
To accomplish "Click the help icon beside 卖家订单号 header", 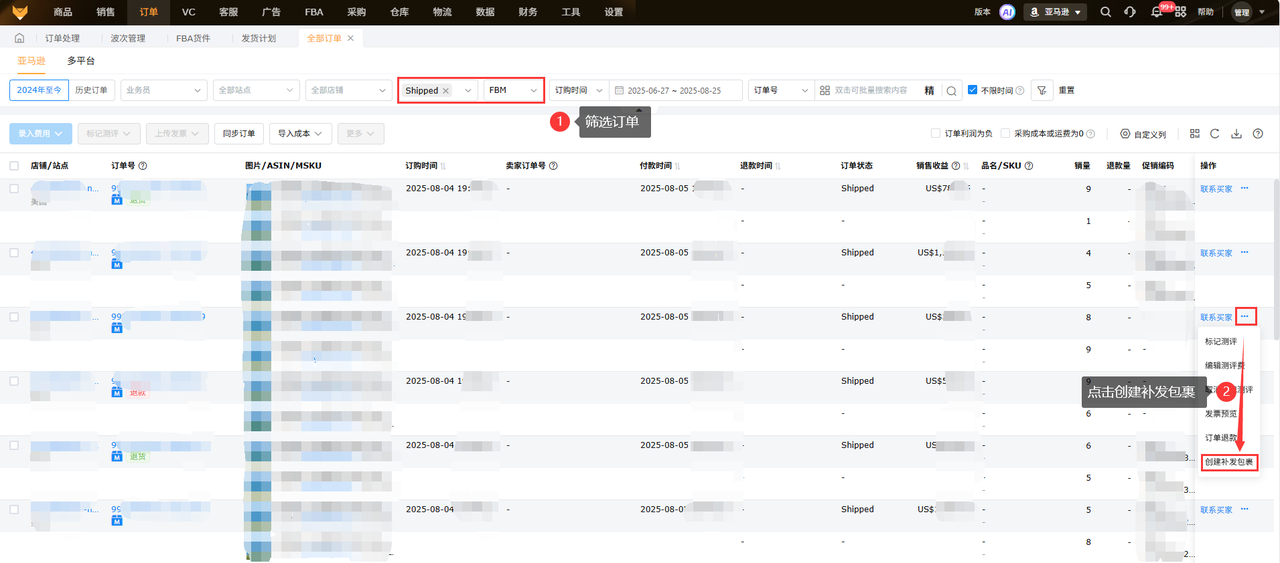I will point(553,166).
